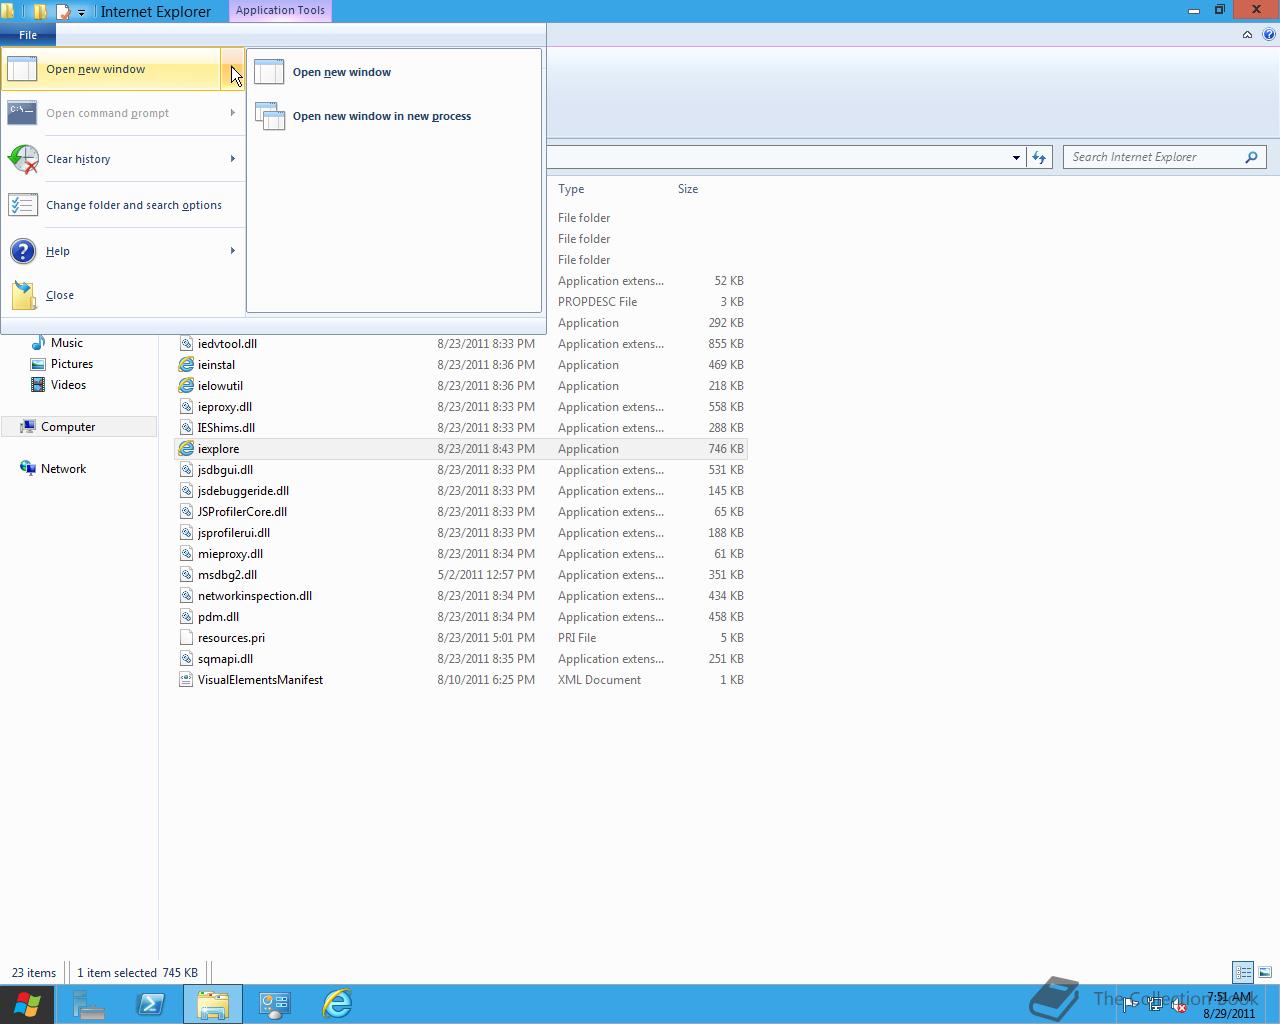Launch Internet Explorer from the taskbar

pos(337,1004)
